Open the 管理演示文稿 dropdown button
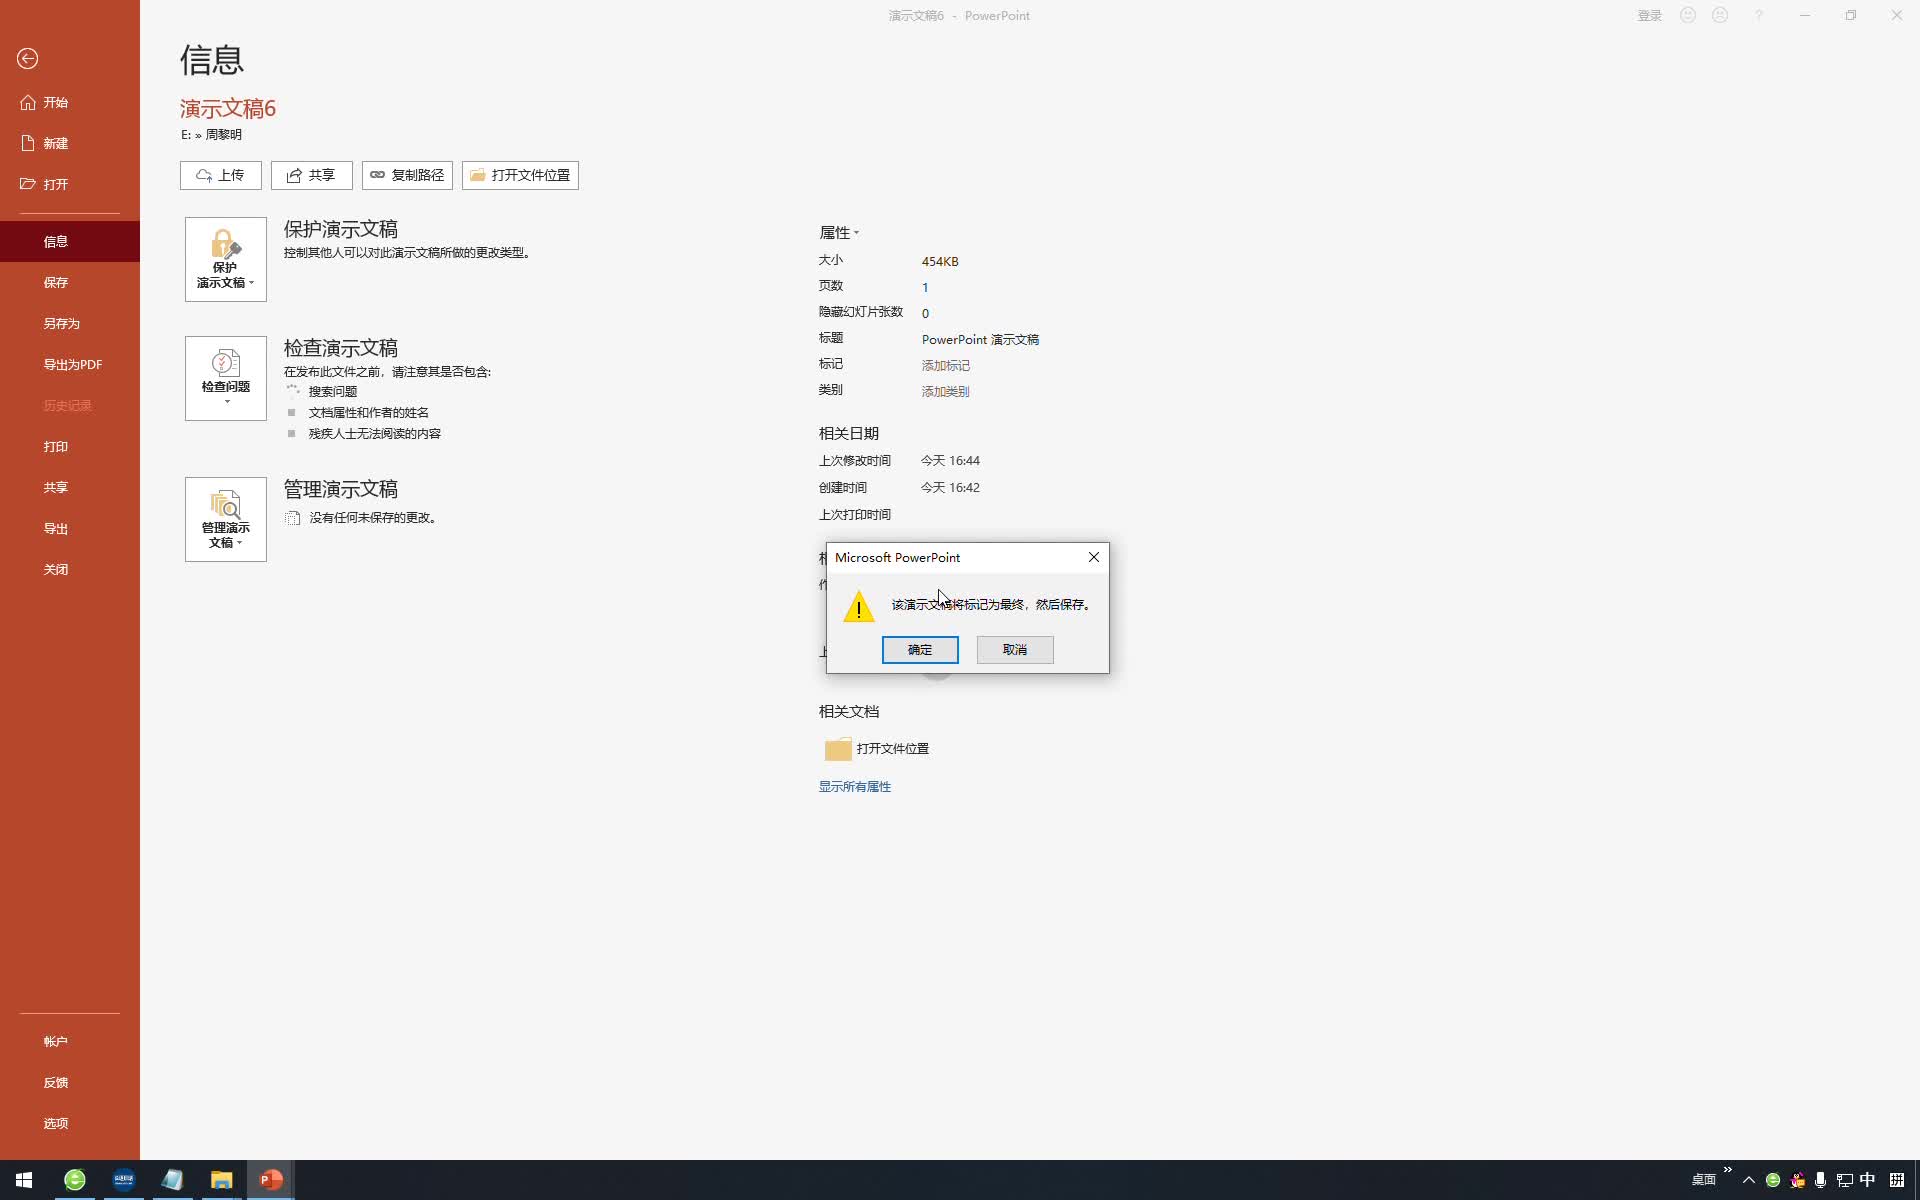The image size is (1920, 1200). (x=226, y=519)
